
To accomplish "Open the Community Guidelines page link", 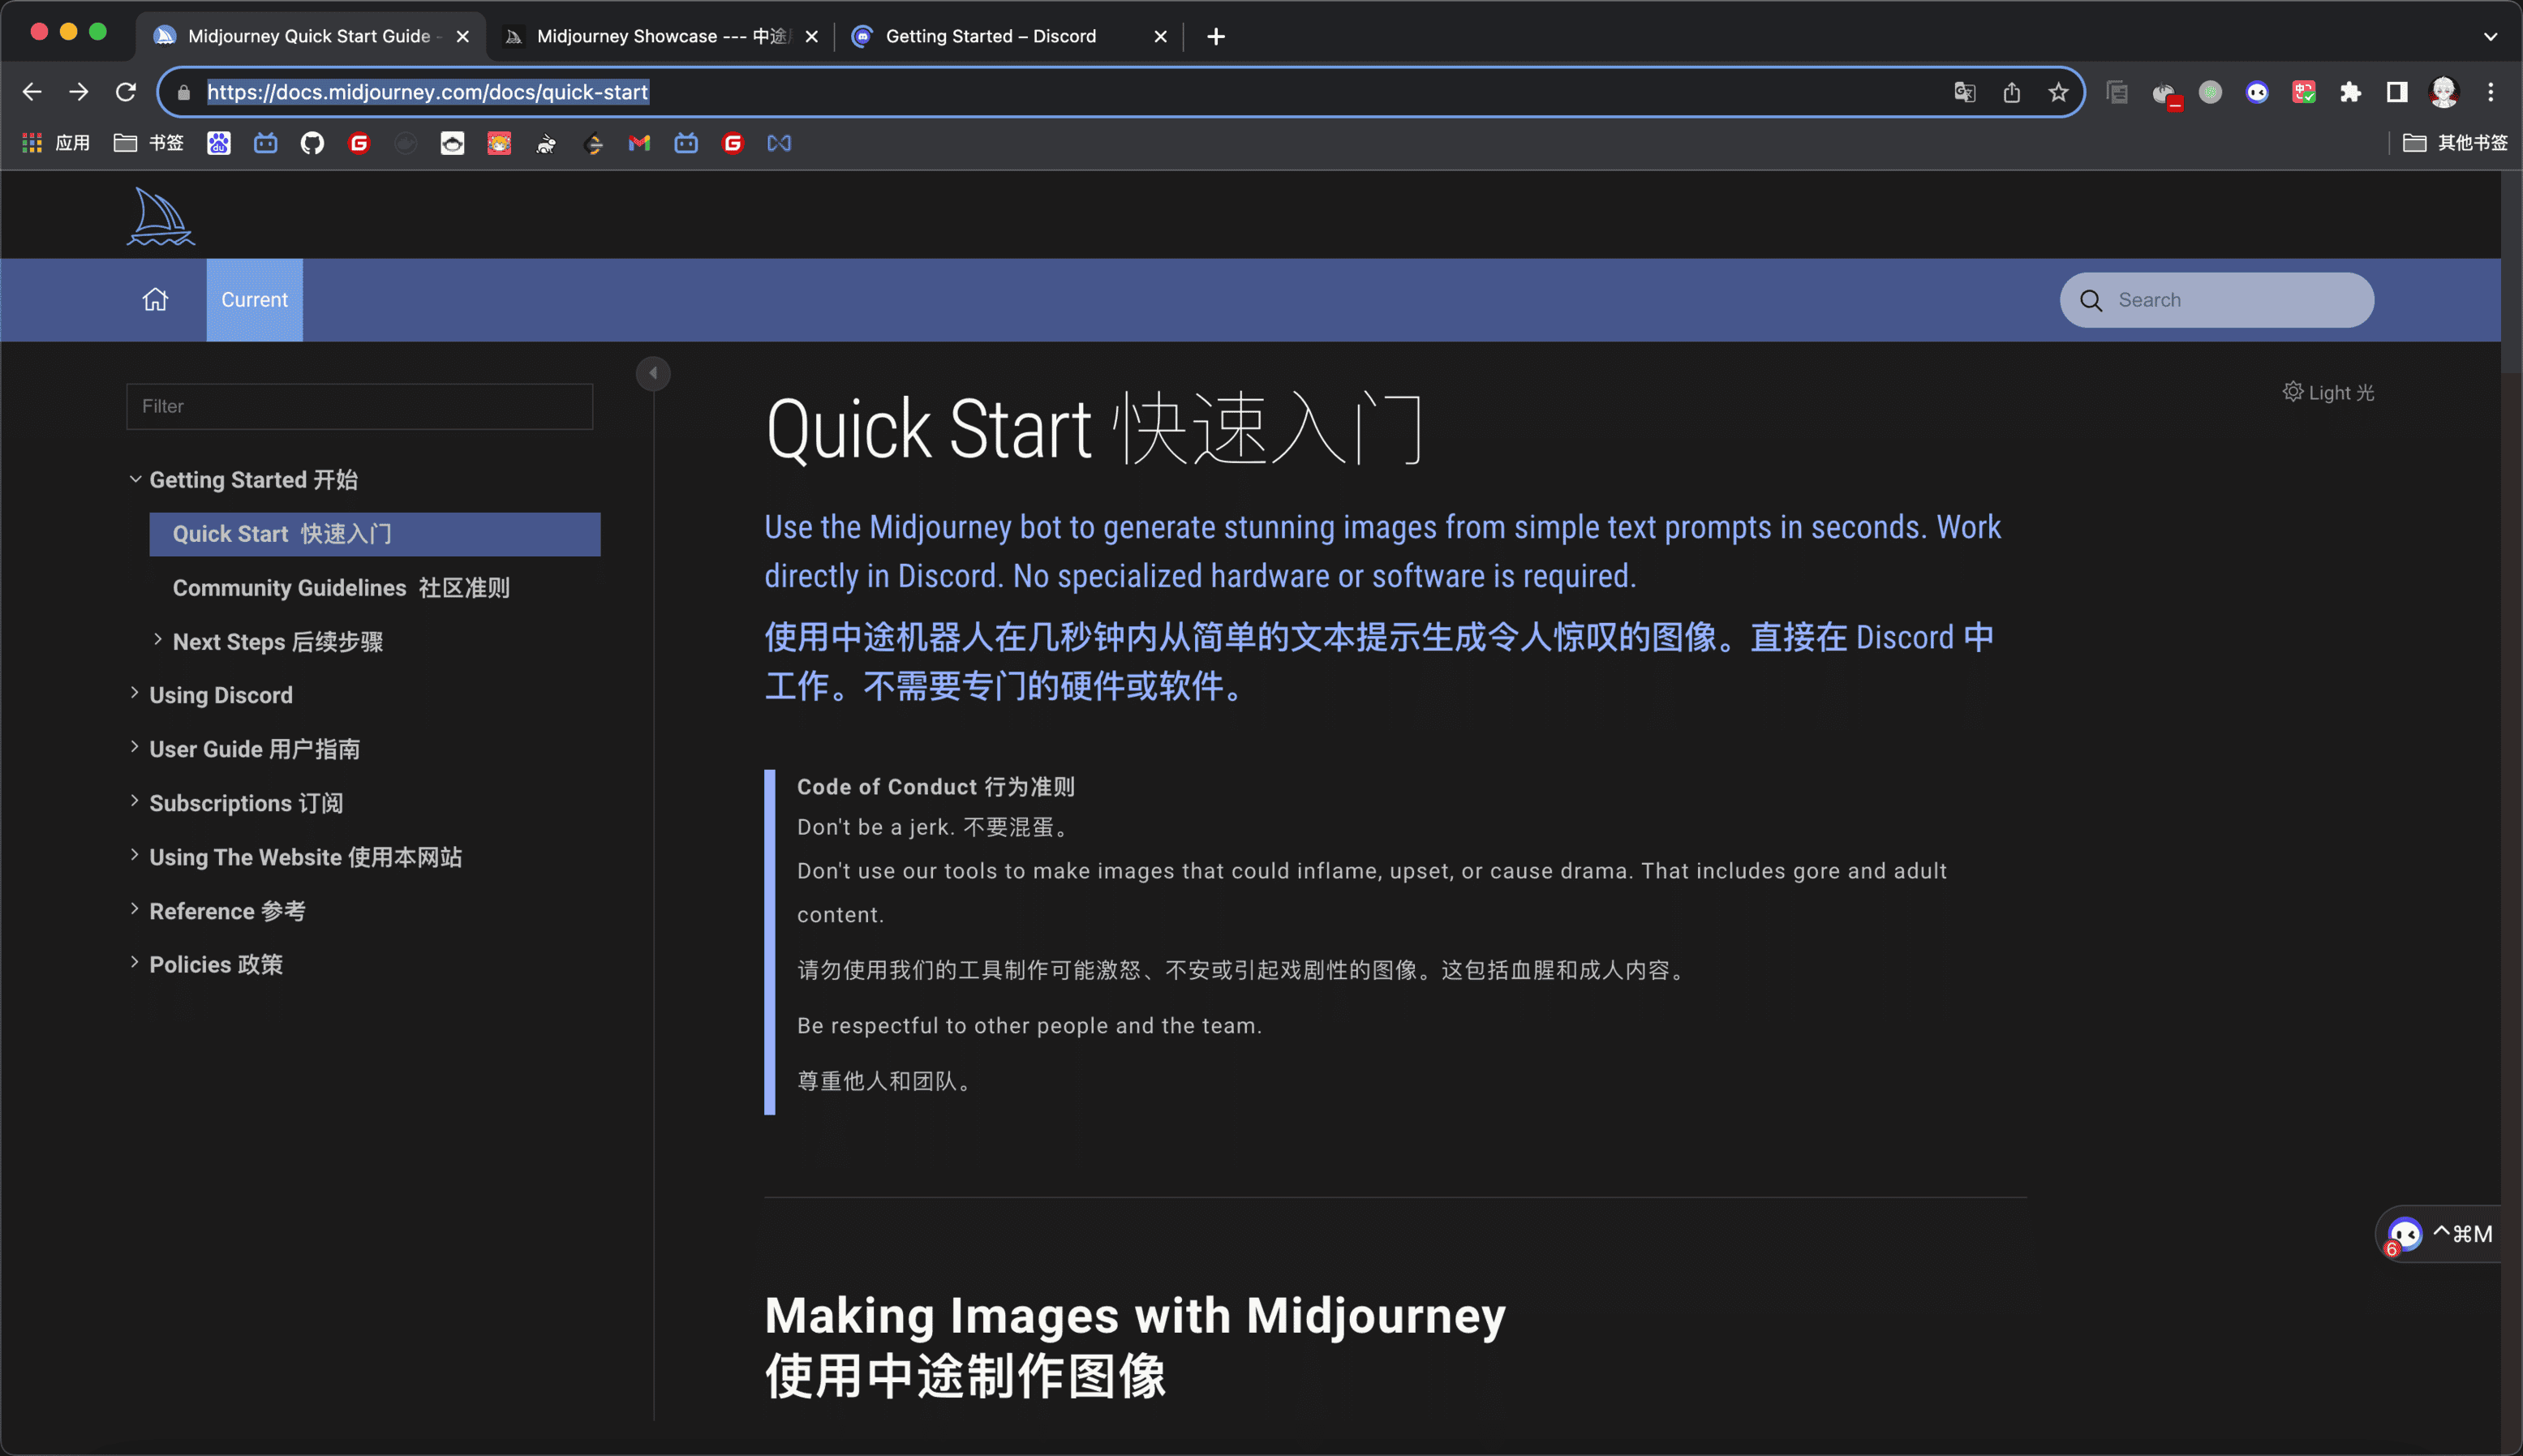I will pyautogui.click(x=341, y=587).
